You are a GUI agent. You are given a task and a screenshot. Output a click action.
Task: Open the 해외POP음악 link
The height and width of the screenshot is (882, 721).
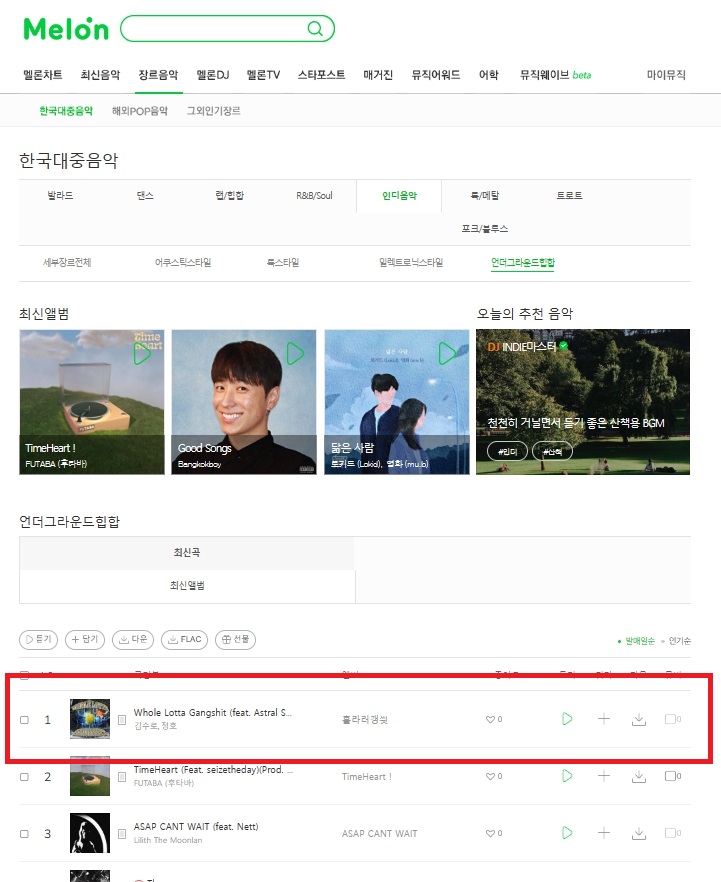[139, 111]
